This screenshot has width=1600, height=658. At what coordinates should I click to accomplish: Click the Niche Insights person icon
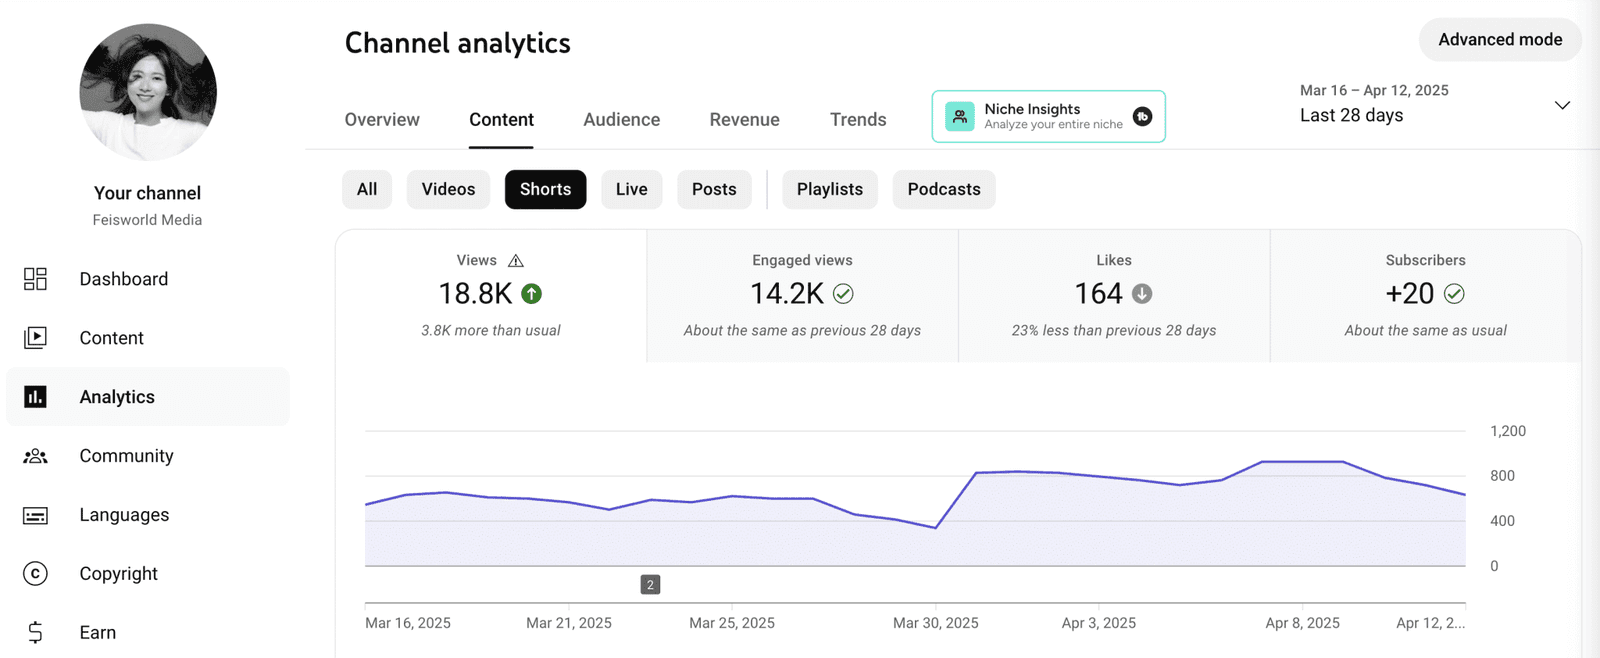[x=960, y=116]
